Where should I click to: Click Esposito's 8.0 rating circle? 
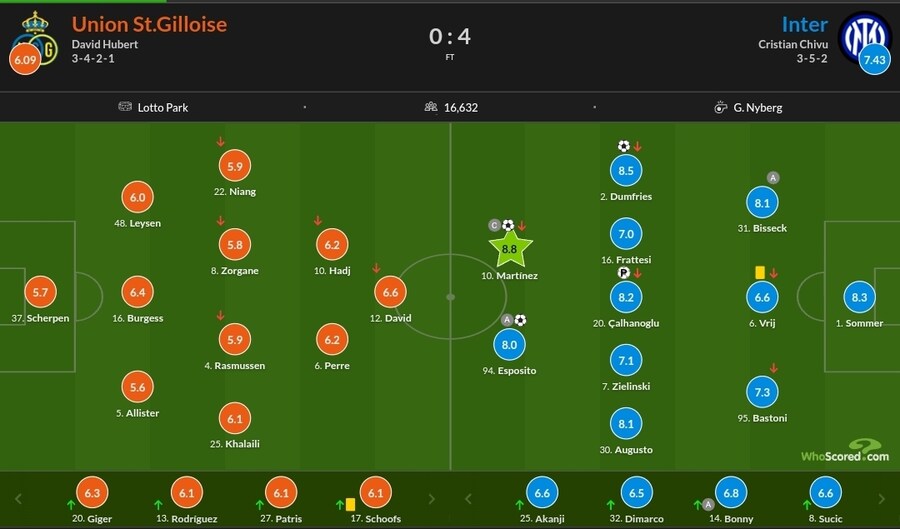[x=509, y=345]
